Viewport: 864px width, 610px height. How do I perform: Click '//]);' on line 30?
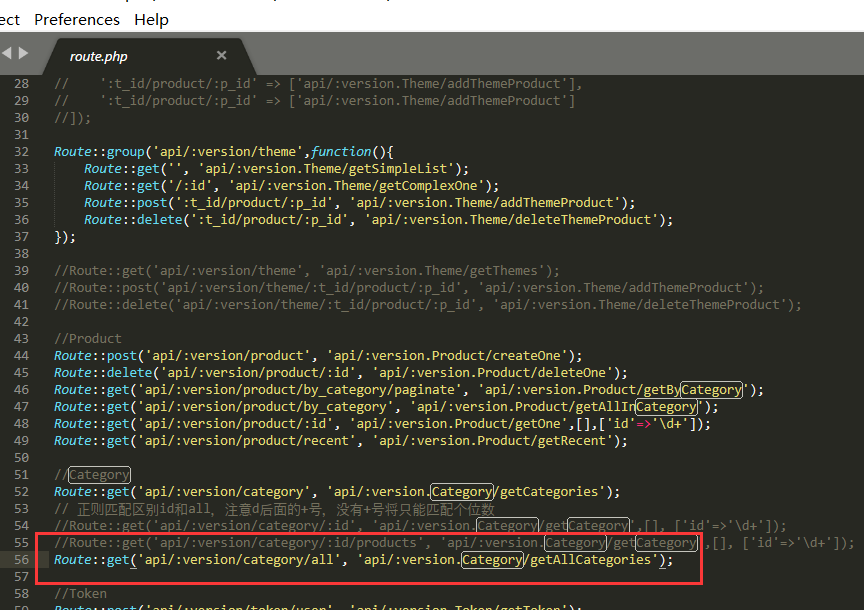pos(73,118)
